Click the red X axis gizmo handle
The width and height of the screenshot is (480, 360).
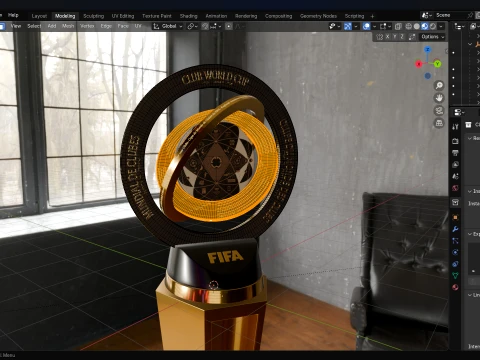(419, 64)
